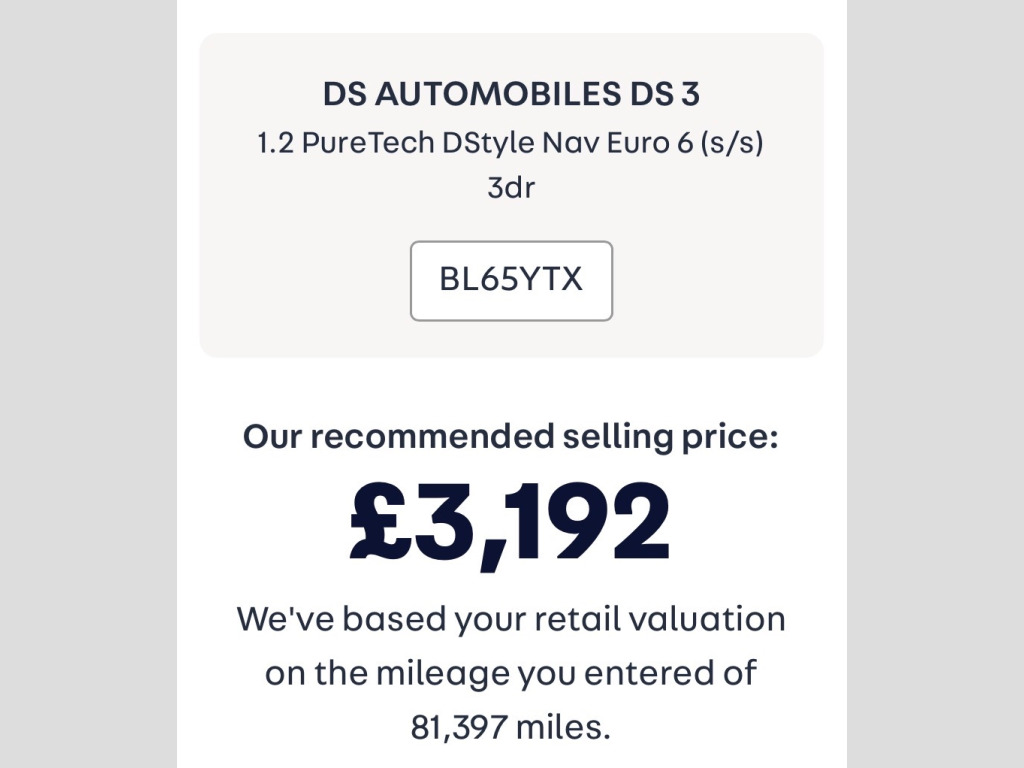Viewport: 1024px width, 768px height.
Task: Click the 3dr body style text
Action: [511, 187]
